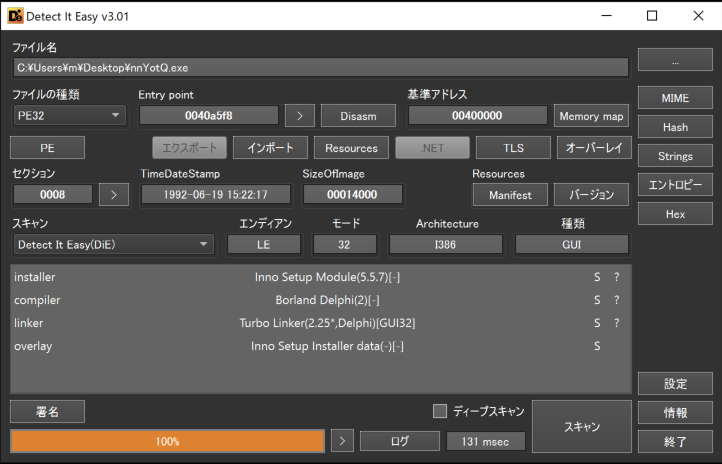This screenshot has height=464, width=722.
Task: Open the Memory map
Action: (591, 116)
